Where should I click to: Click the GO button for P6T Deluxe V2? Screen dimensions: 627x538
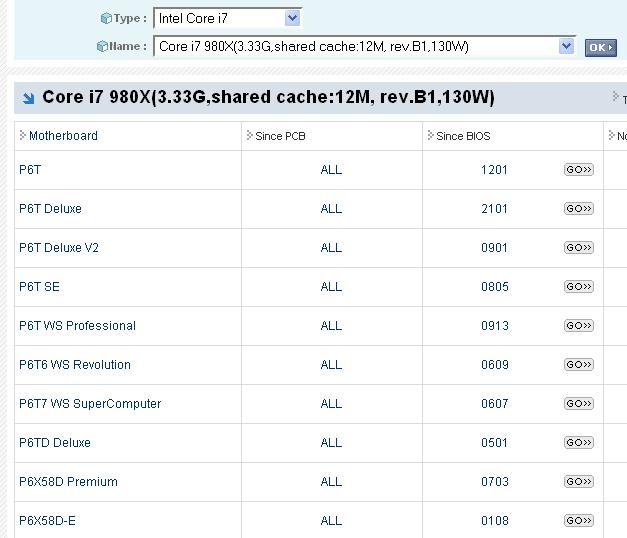pyautogui.click(x=579, y=248)
